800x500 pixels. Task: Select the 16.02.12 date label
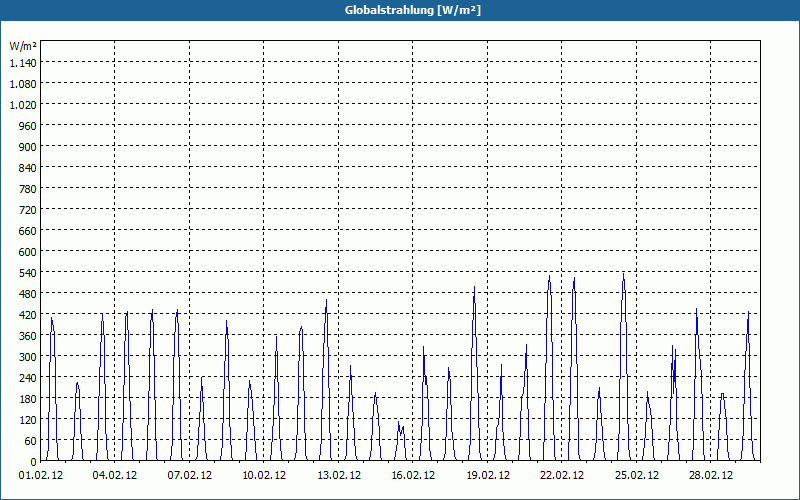click(x=413, y=476)
